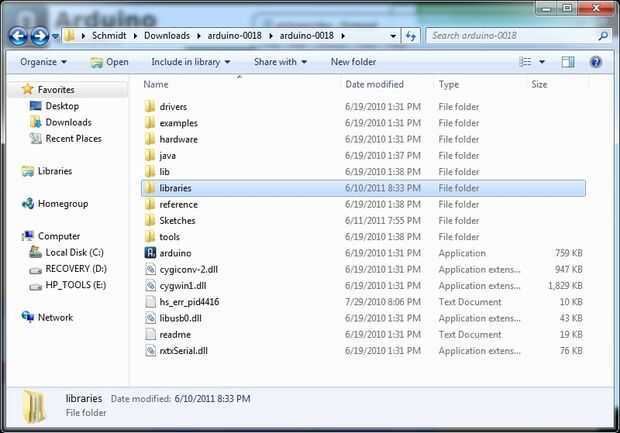Select the tools folder icon

pos(150,236)
